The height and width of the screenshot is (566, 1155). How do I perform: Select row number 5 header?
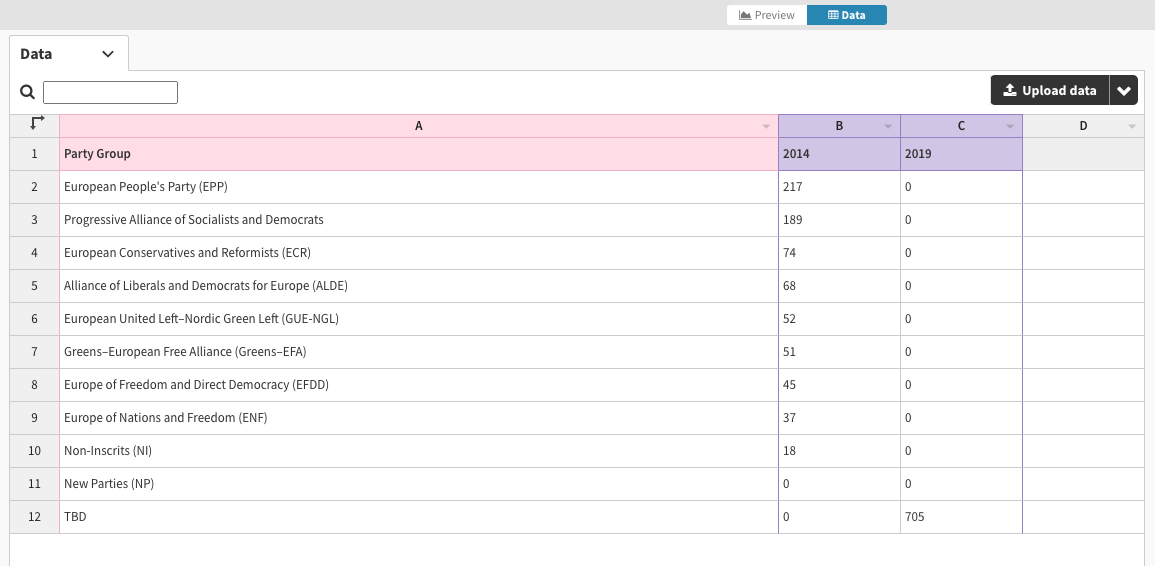(x=35, y=286)
